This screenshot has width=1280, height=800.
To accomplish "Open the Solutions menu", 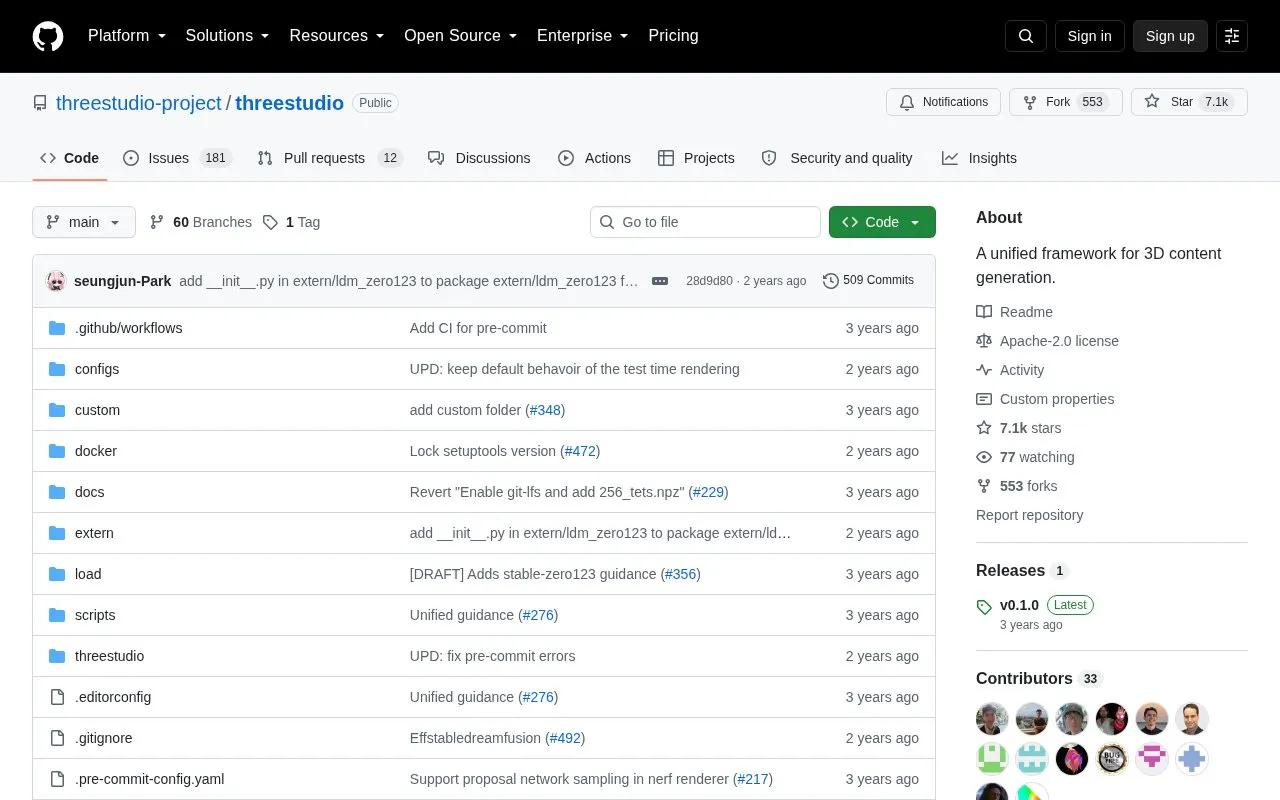I will 228,36.
